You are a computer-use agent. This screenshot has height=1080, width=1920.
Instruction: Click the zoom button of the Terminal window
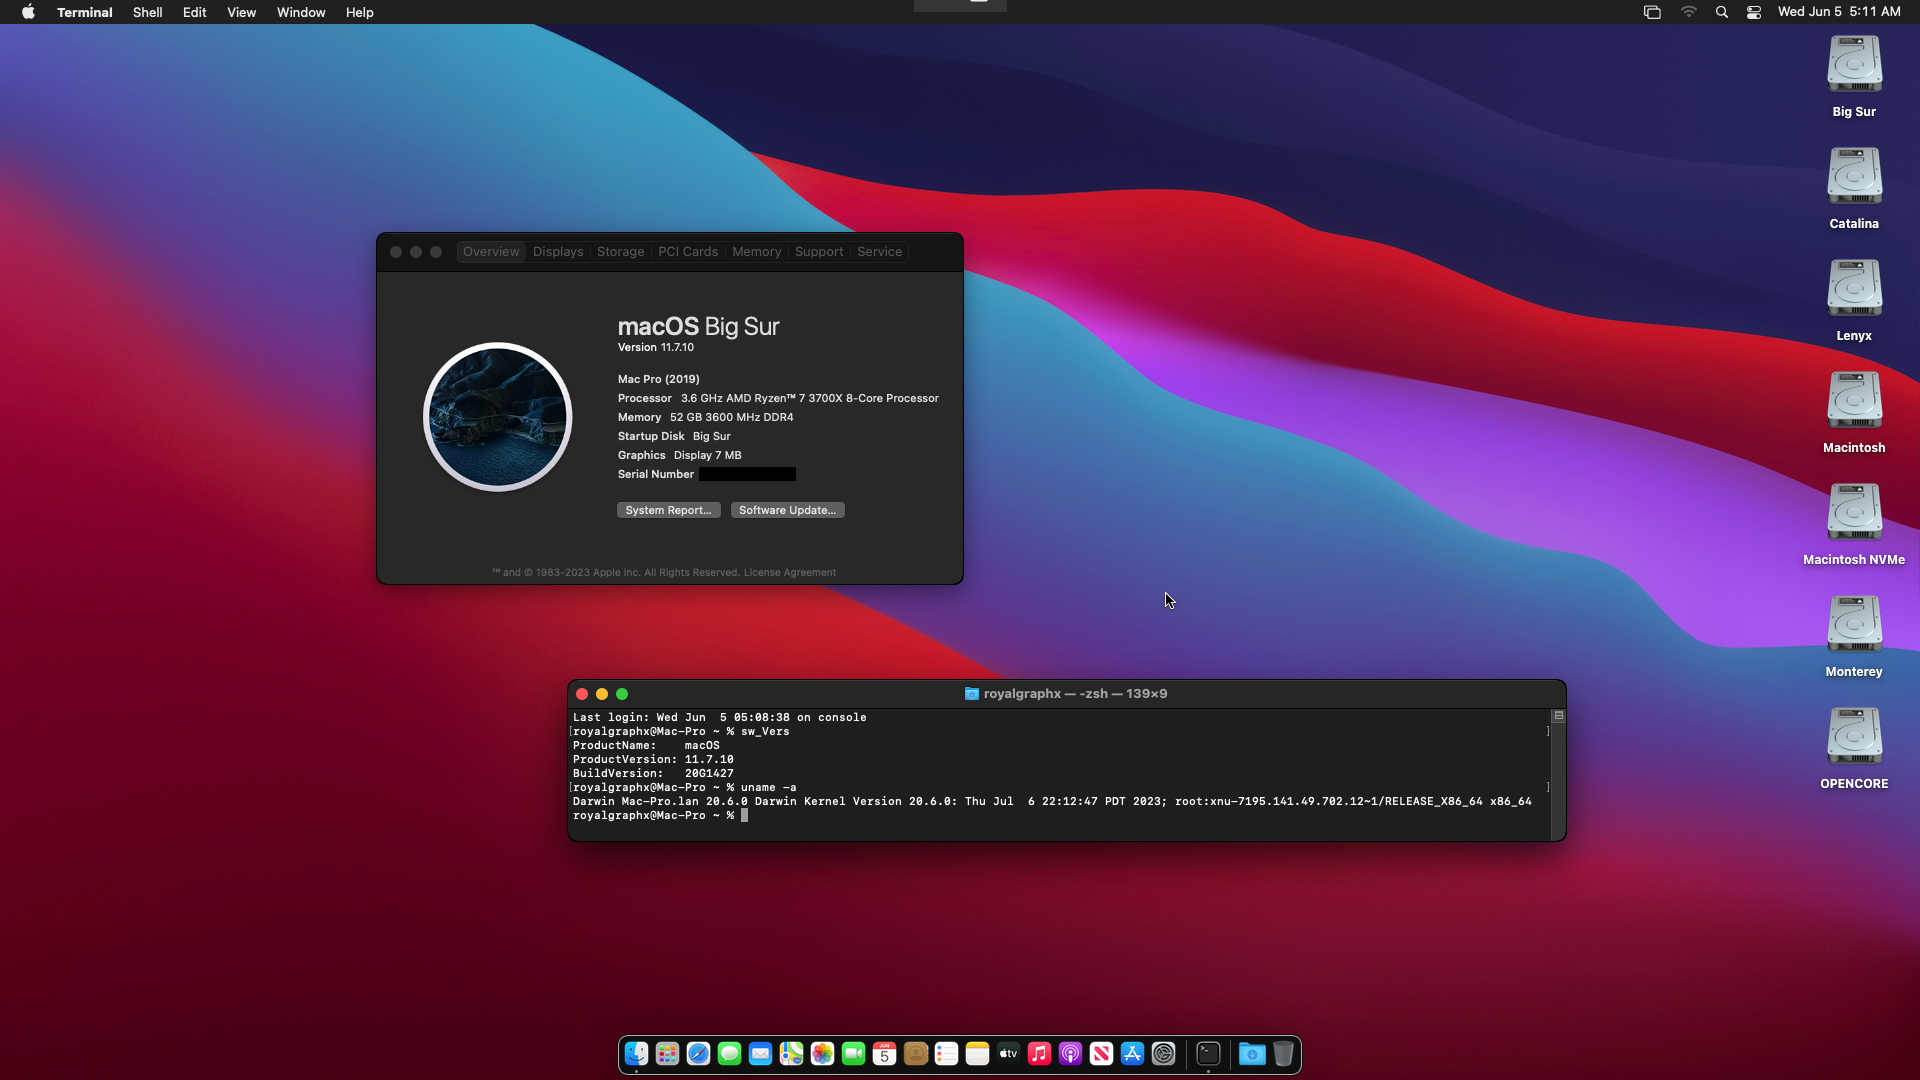click(622, 694)
